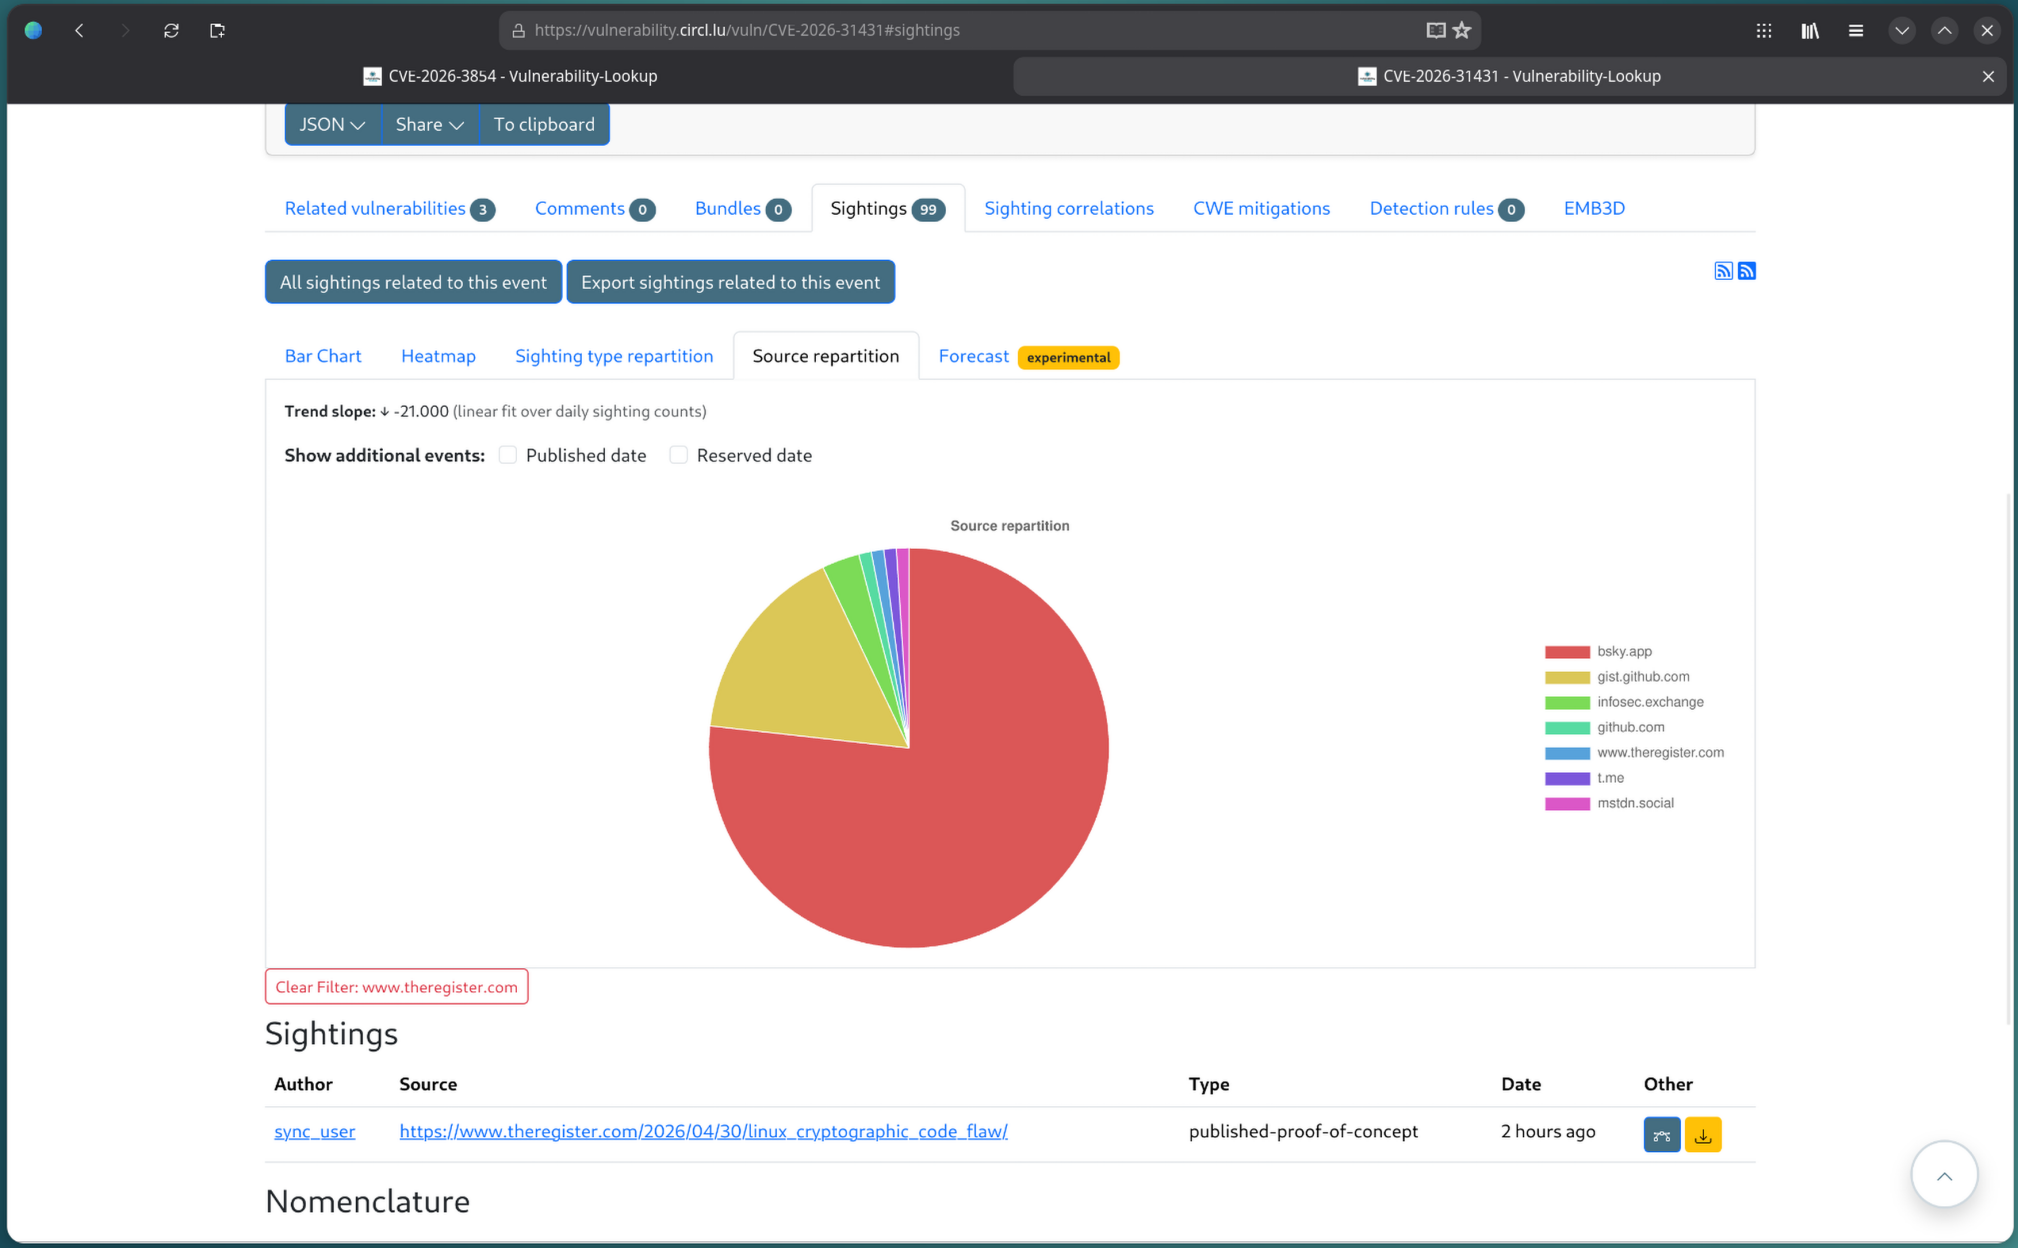Toggle reader view icon in address bar
This screenshot has width=2018, height=1248.
coord(1435,30)
